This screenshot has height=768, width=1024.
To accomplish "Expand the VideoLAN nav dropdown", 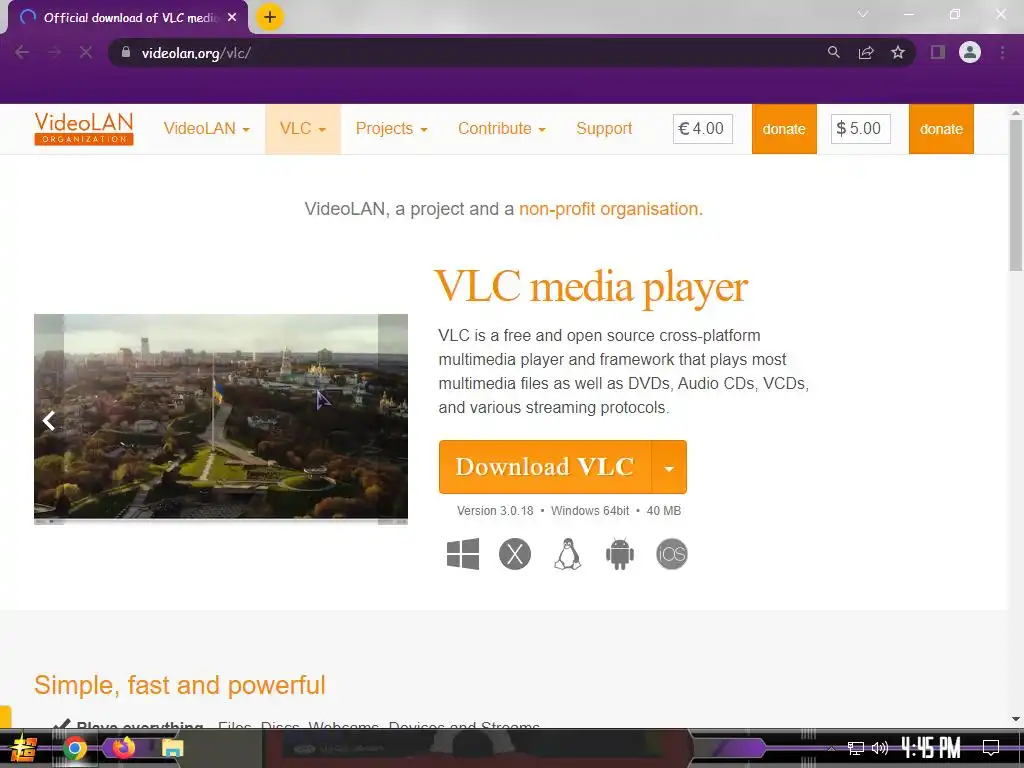I will [x=207, y=129].
